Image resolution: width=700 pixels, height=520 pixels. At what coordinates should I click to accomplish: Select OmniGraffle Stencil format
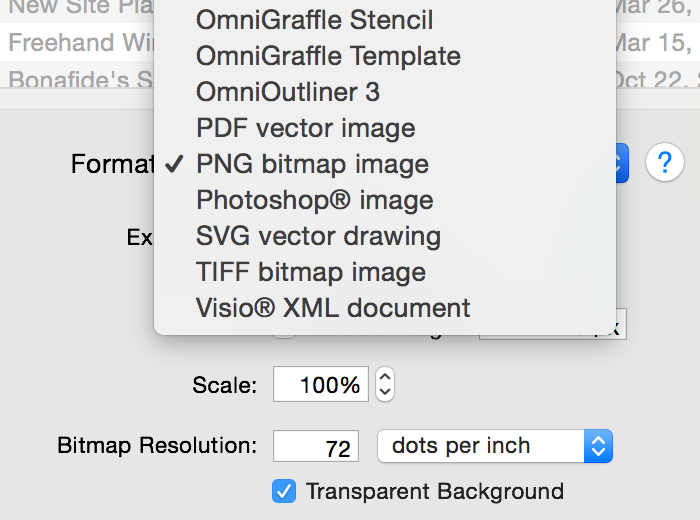coord(314,20)
